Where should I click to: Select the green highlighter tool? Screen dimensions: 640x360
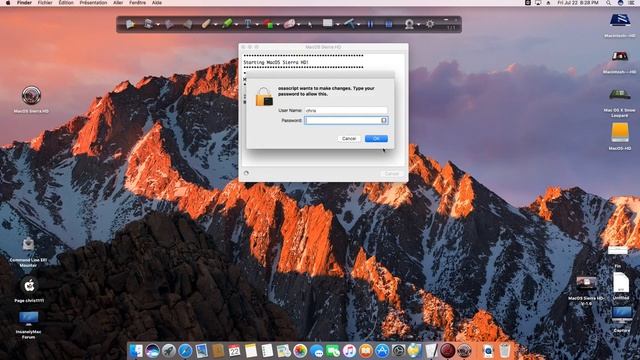click(227, 24)
